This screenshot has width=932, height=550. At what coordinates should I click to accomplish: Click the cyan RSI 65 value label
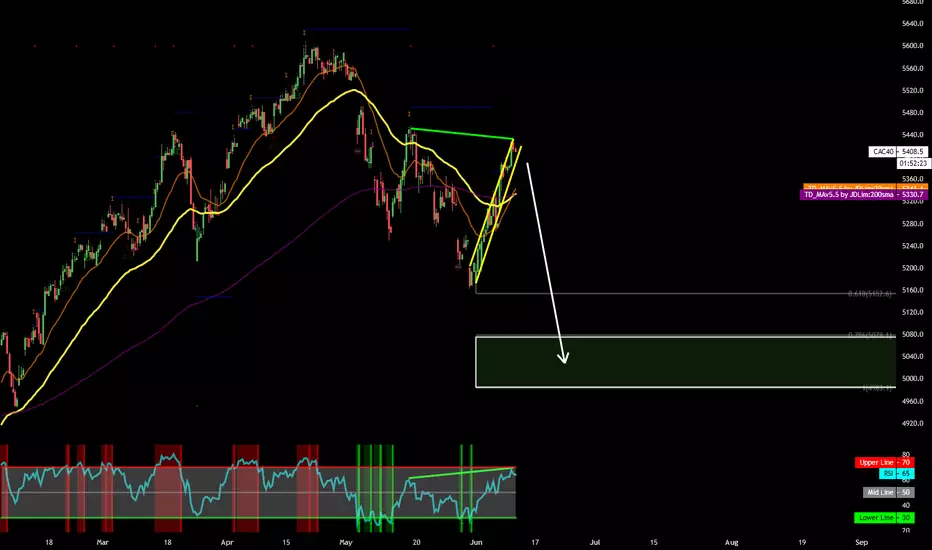coord(896,474)
